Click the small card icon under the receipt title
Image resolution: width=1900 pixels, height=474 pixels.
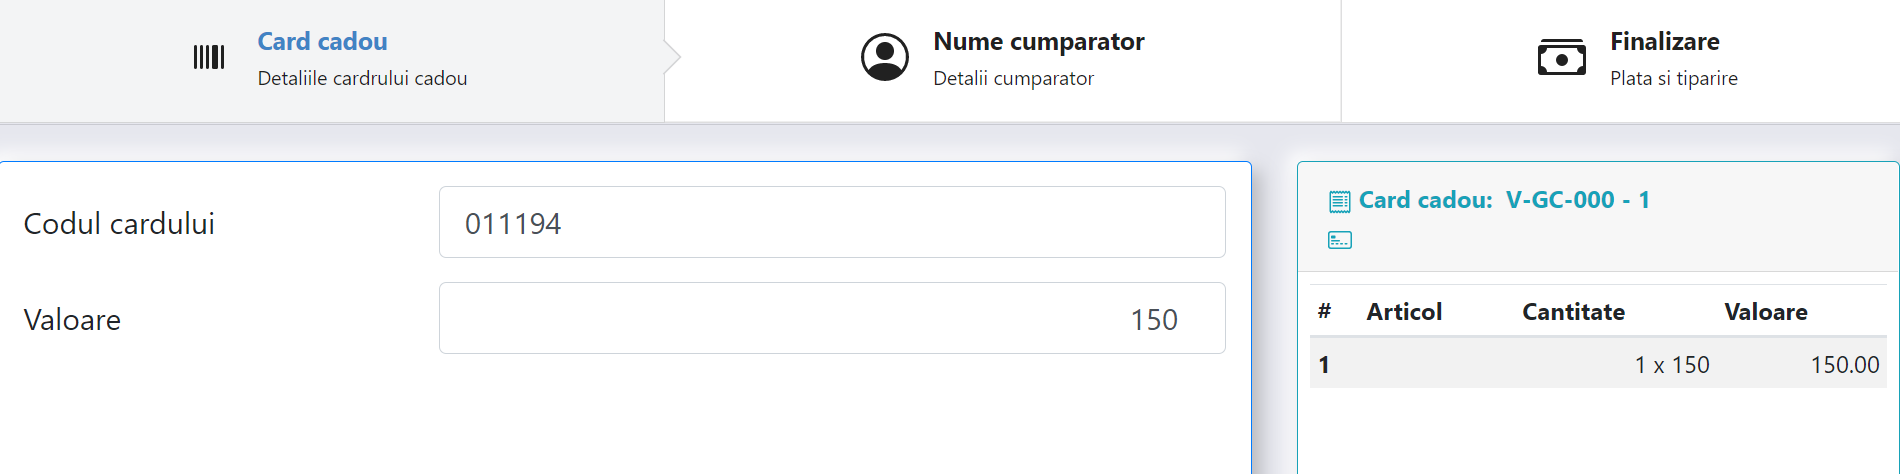pyautogui.click(x=1340, y=240)
